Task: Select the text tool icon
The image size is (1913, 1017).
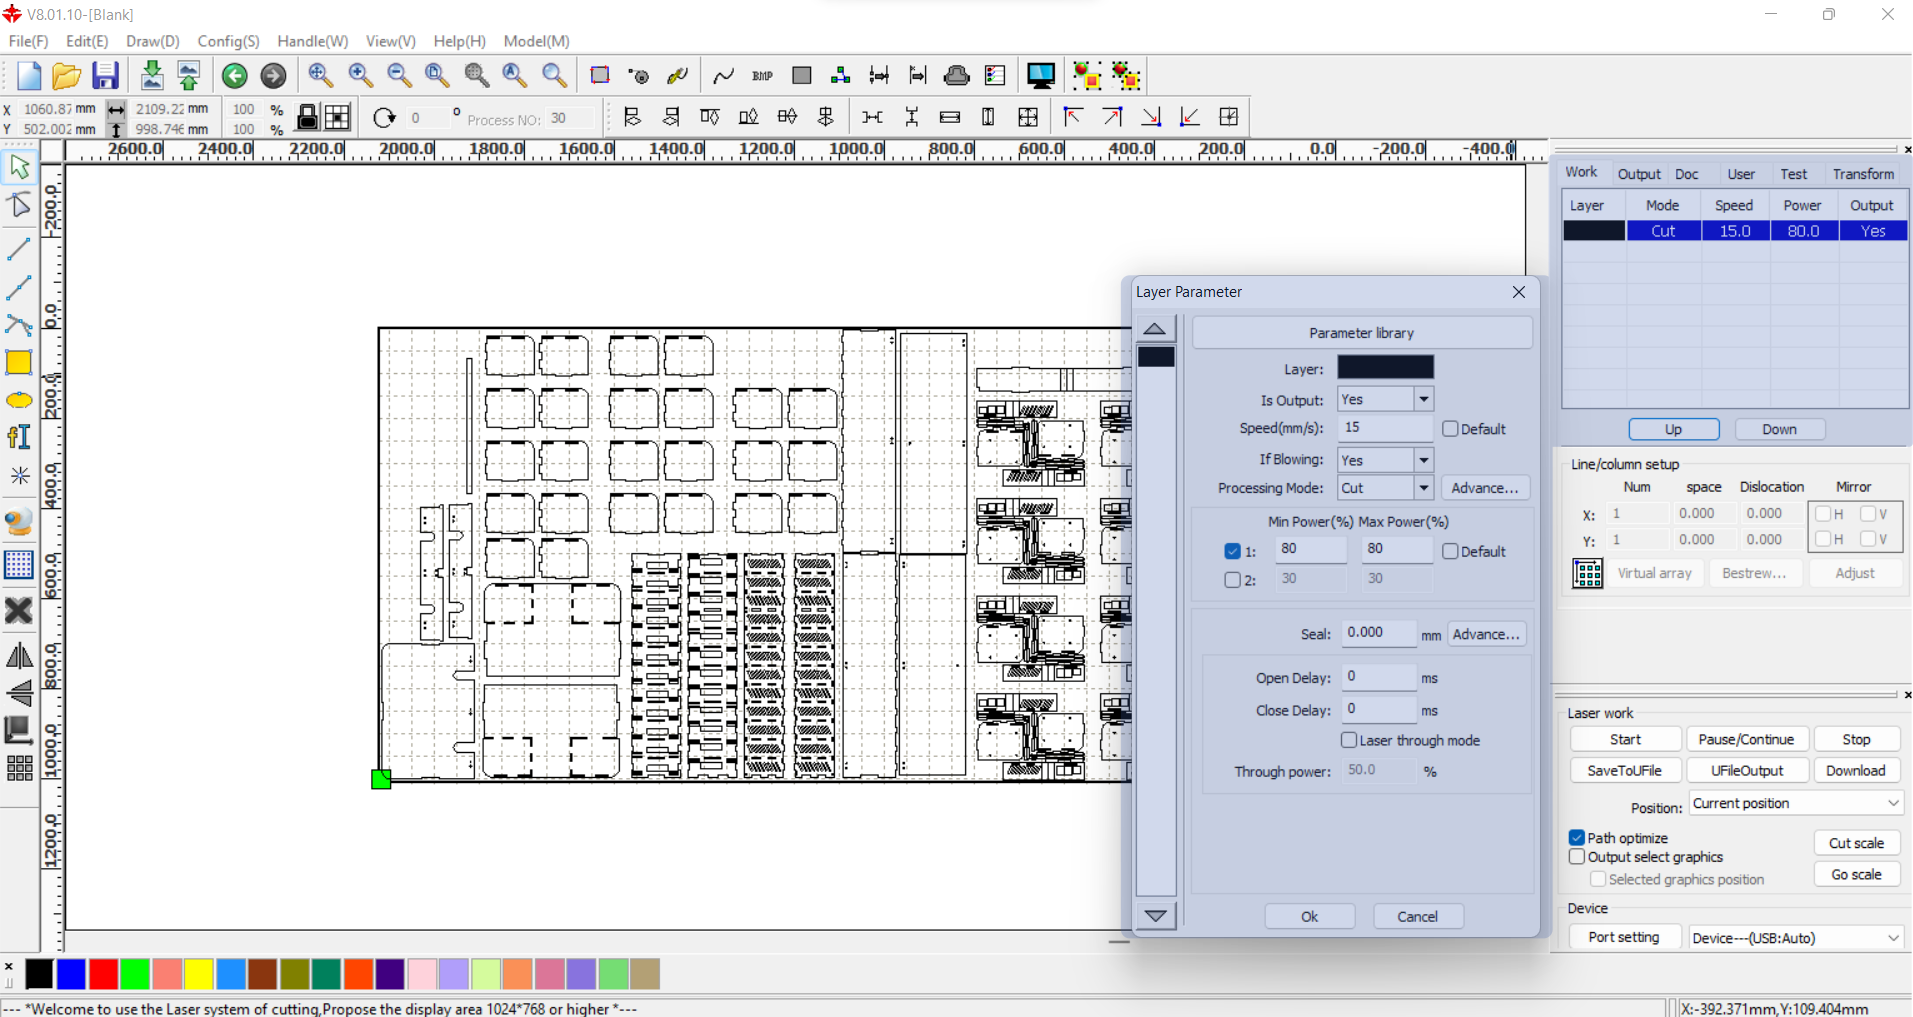Action: pyautogui.click(x=19, y=437)
